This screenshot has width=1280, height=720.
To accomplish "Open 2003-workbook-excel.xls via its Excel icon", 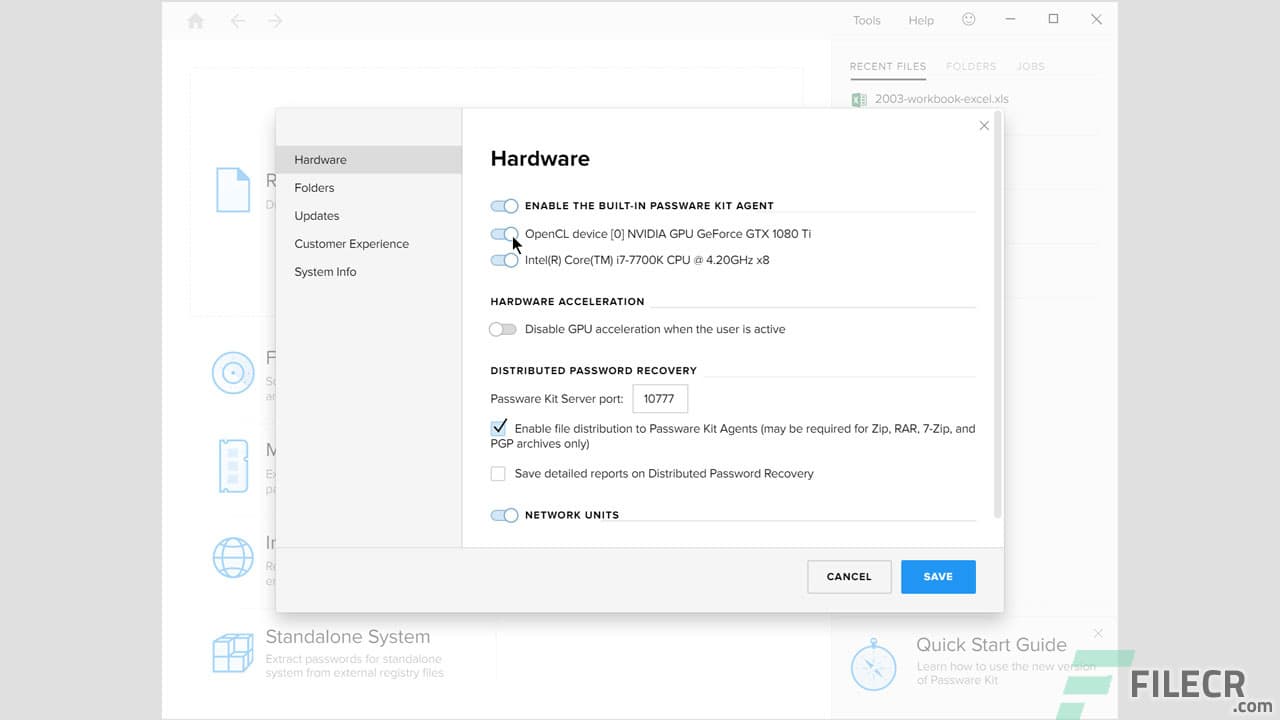I will coord(858,99).
